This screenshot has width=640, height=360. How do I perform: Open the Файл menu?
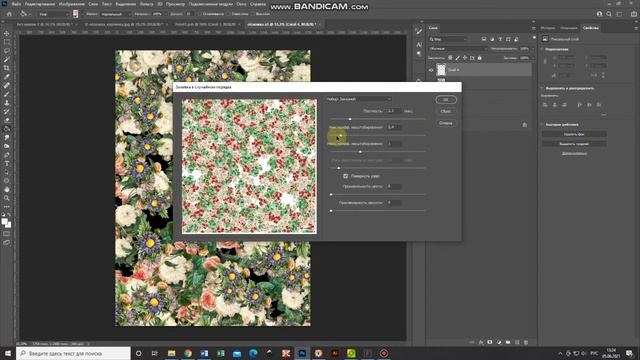pyautogui.click(x=16, y=4)
